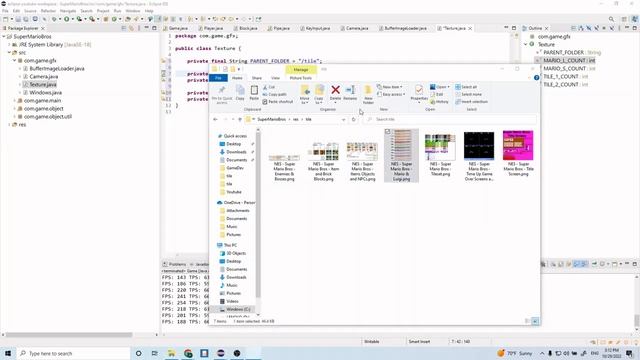Open Properties in Explorer ribbon
Viewport: 640px width, 360px height.
pyautogui.click(x=418, y=93)
